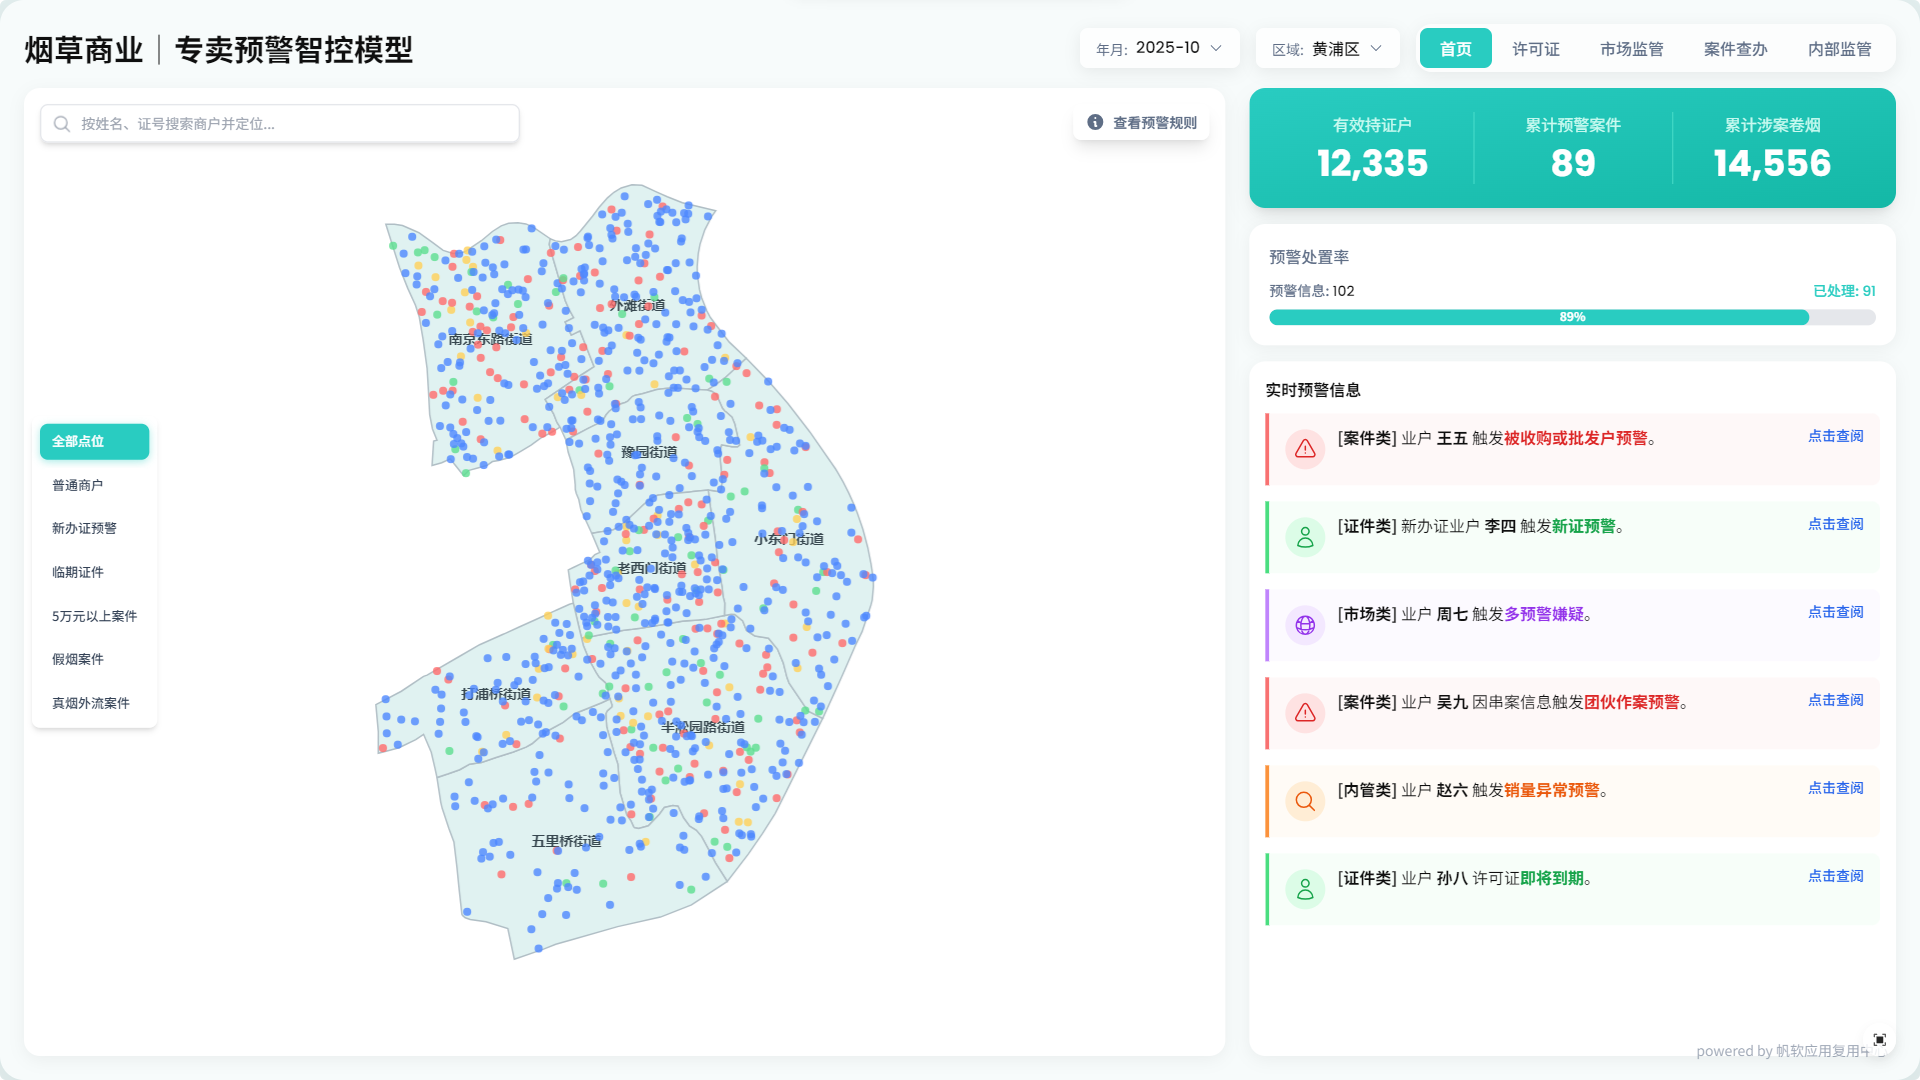The width and height of the screenshot is (1920, 1080).
Task: Click chevron arrow of 年月 selector
Action: tap(1216, 48)
